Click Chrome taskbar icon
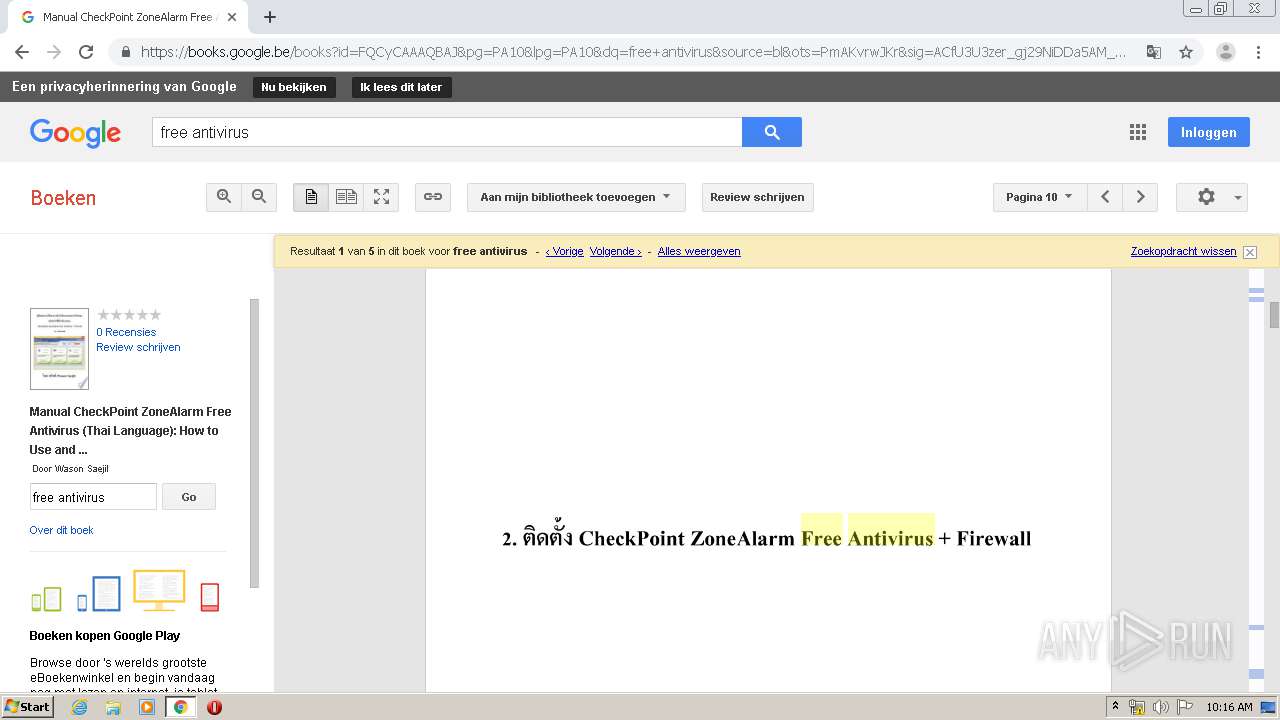This screenshot has width=1280, height=720. (181, 707)
